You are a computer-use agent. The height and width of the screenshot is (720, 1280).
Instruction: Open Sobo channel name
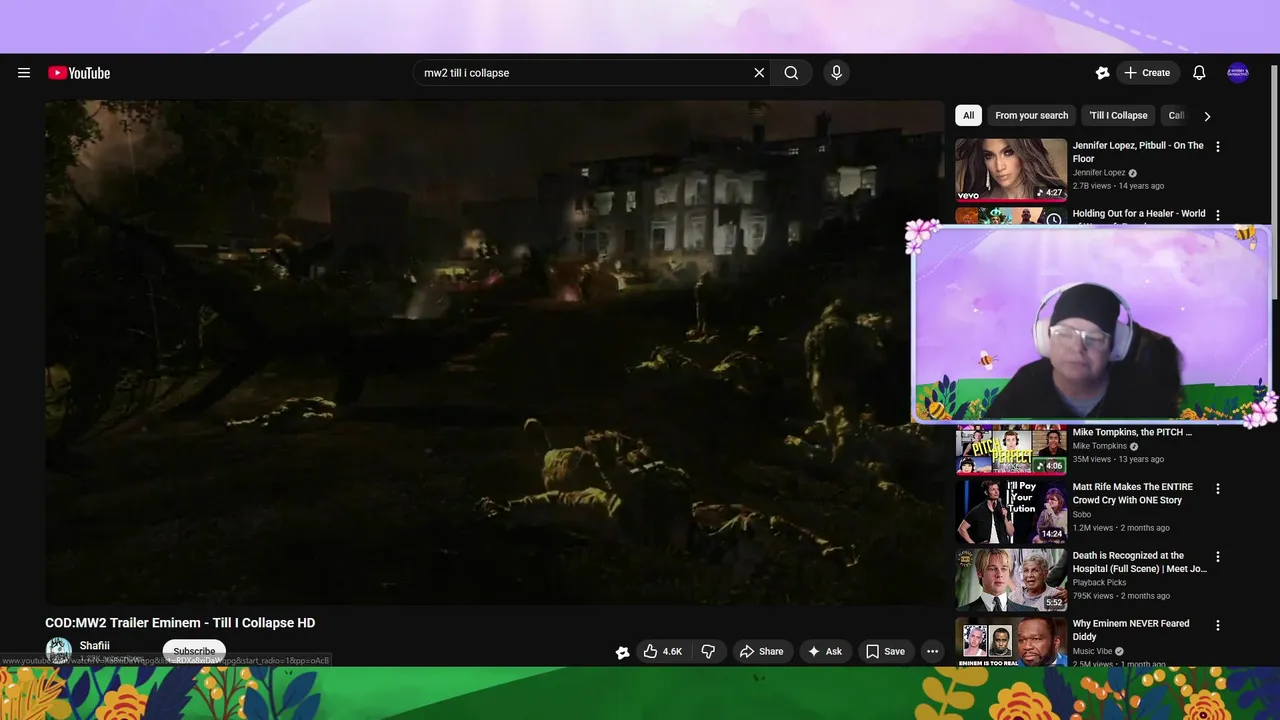[x=1082, y=514]
